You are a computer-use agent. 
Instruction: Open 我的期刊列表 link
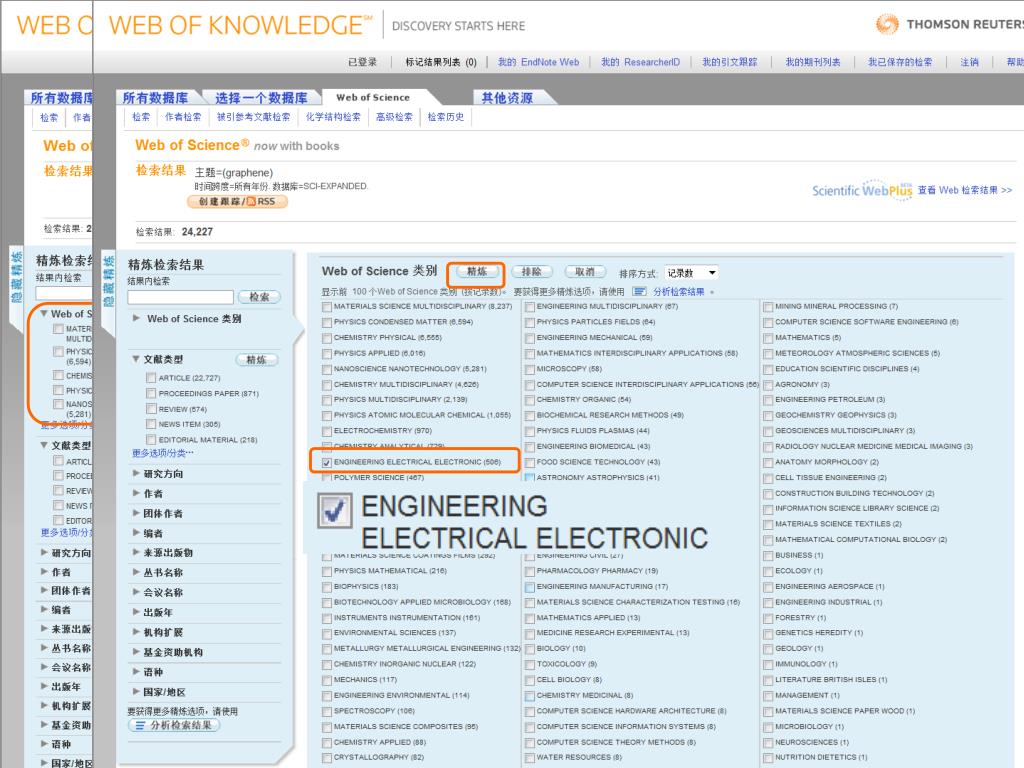(812, 62)
